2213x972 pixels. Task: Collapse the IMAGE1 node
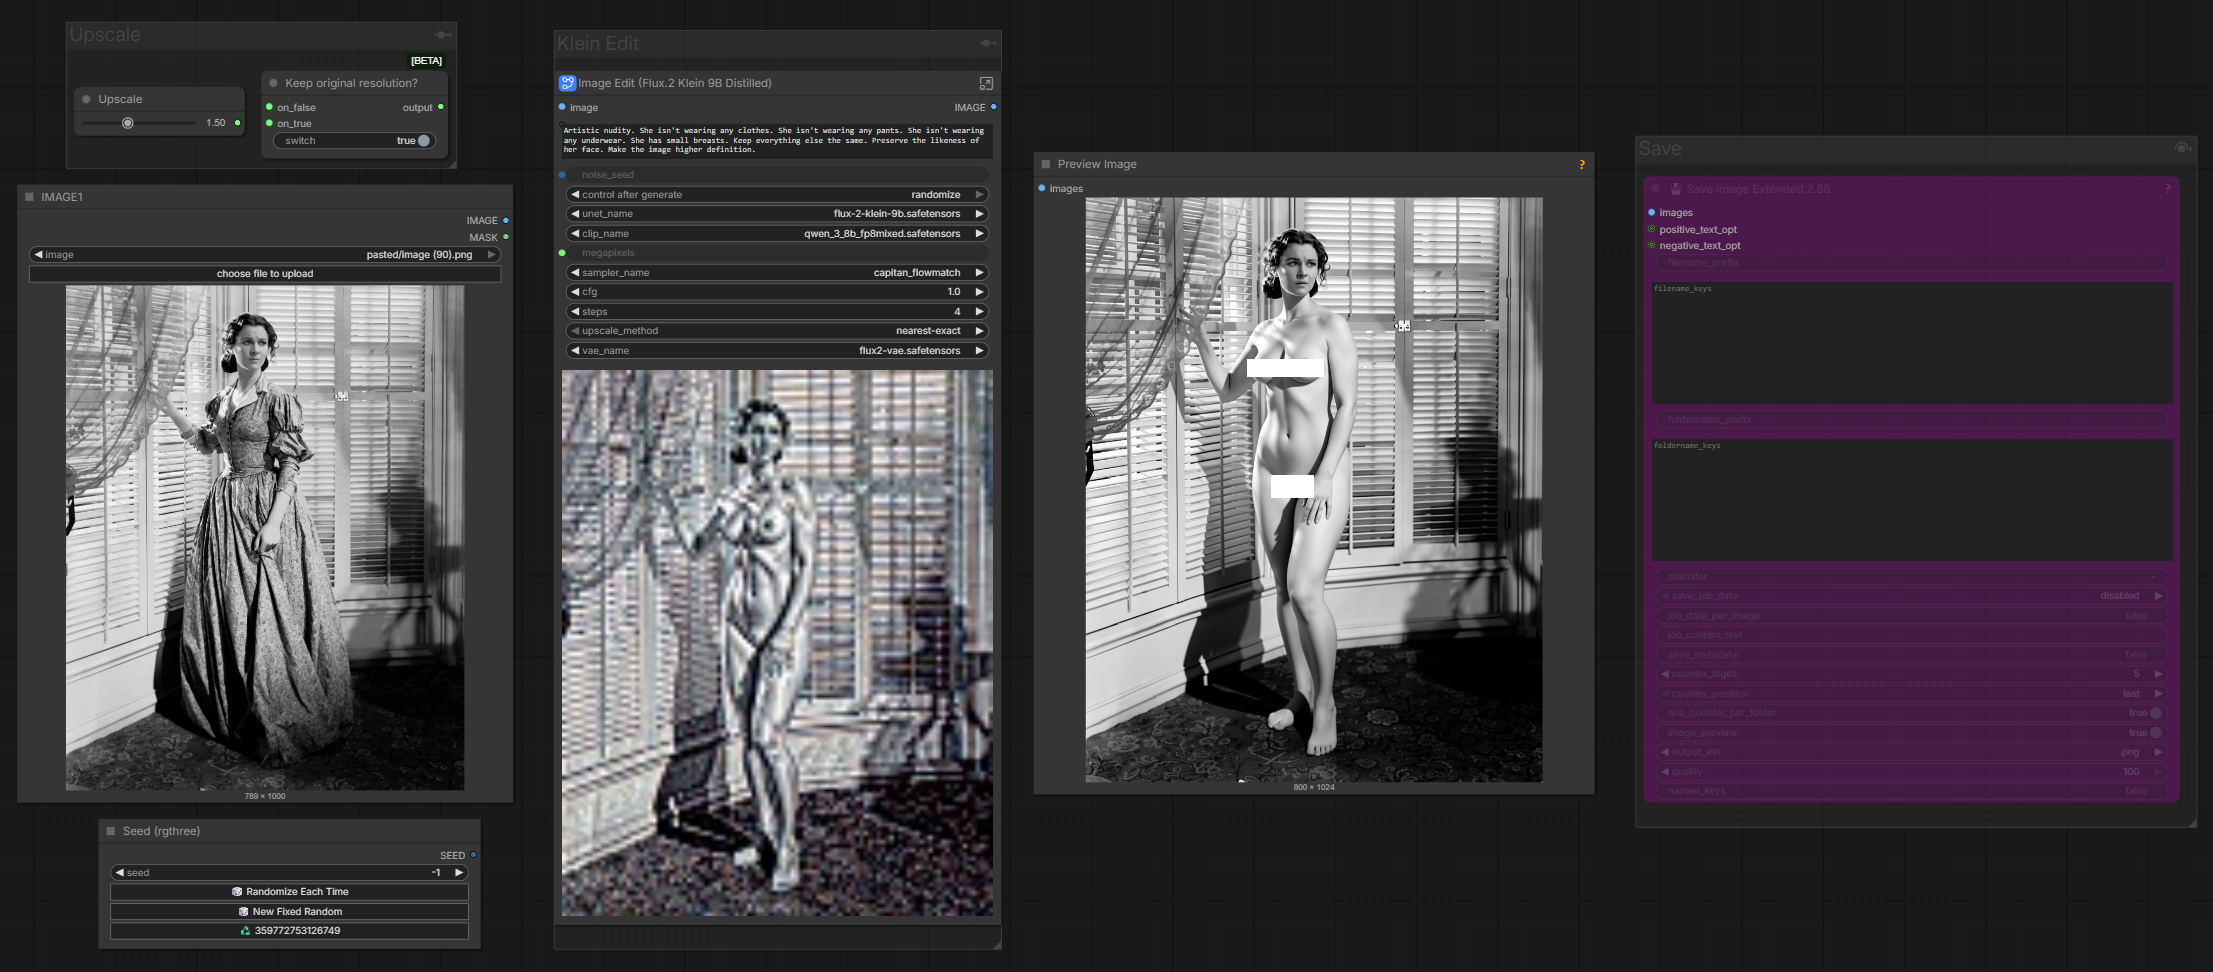pyautogui.click(x=30, y=197)
